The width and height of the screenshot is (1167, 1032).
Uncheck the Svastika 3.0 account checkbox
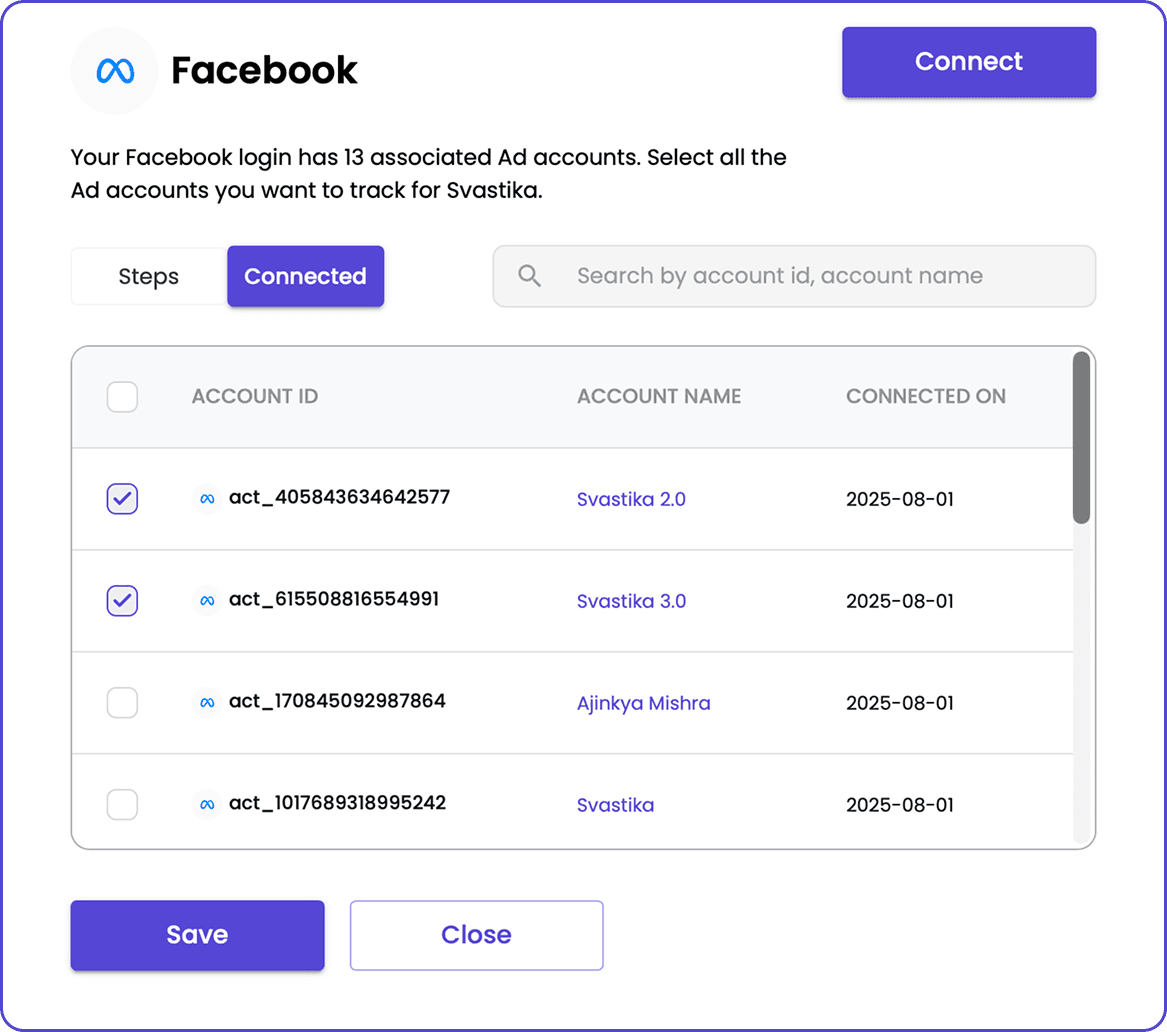click(122, 600)
